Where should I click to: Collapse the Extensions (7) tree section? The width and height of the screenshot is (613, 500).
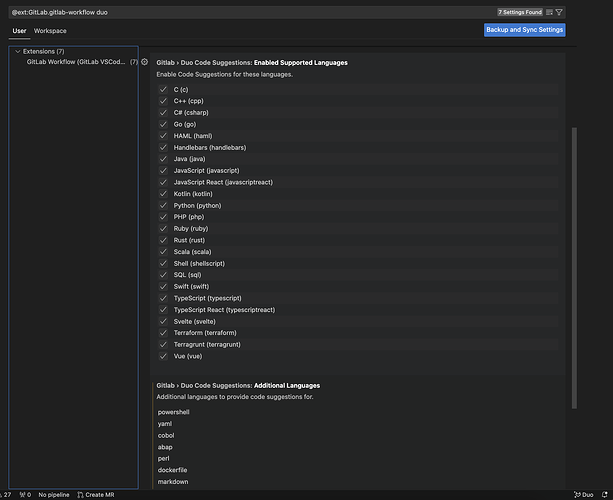point(18,51)
